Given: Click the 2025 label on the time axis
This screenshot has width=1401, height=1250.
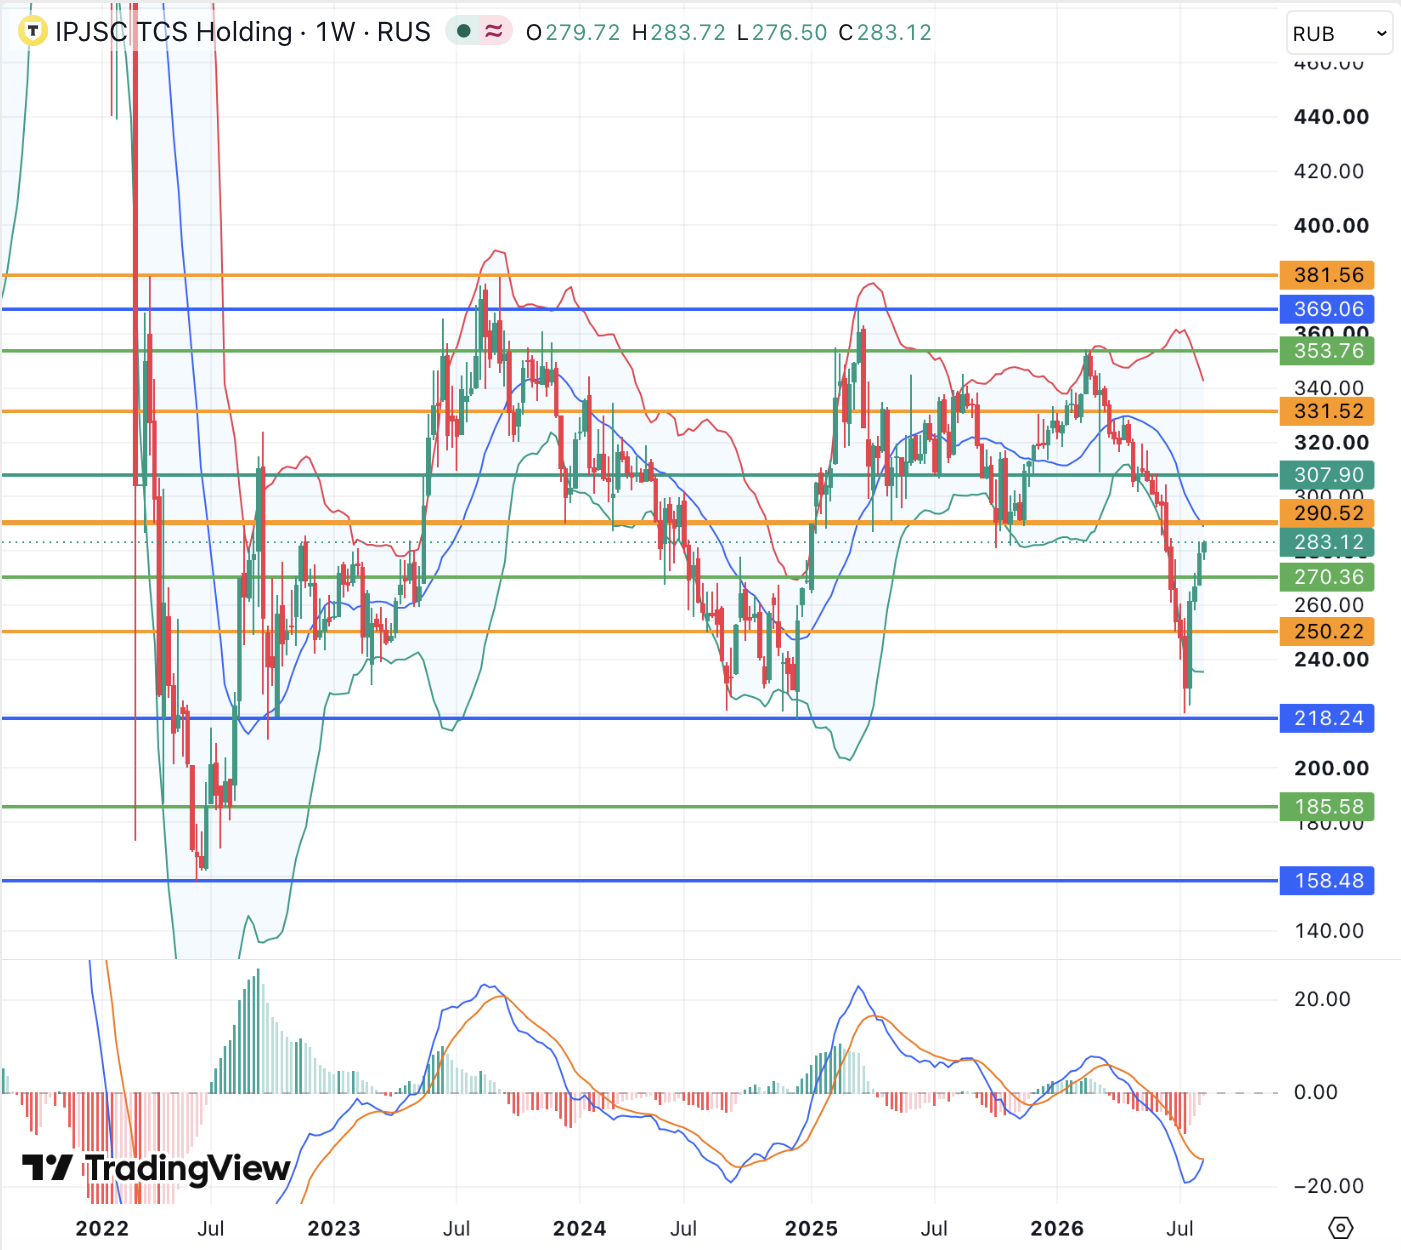Looking at the screenshot, I should pos(811,1229).
